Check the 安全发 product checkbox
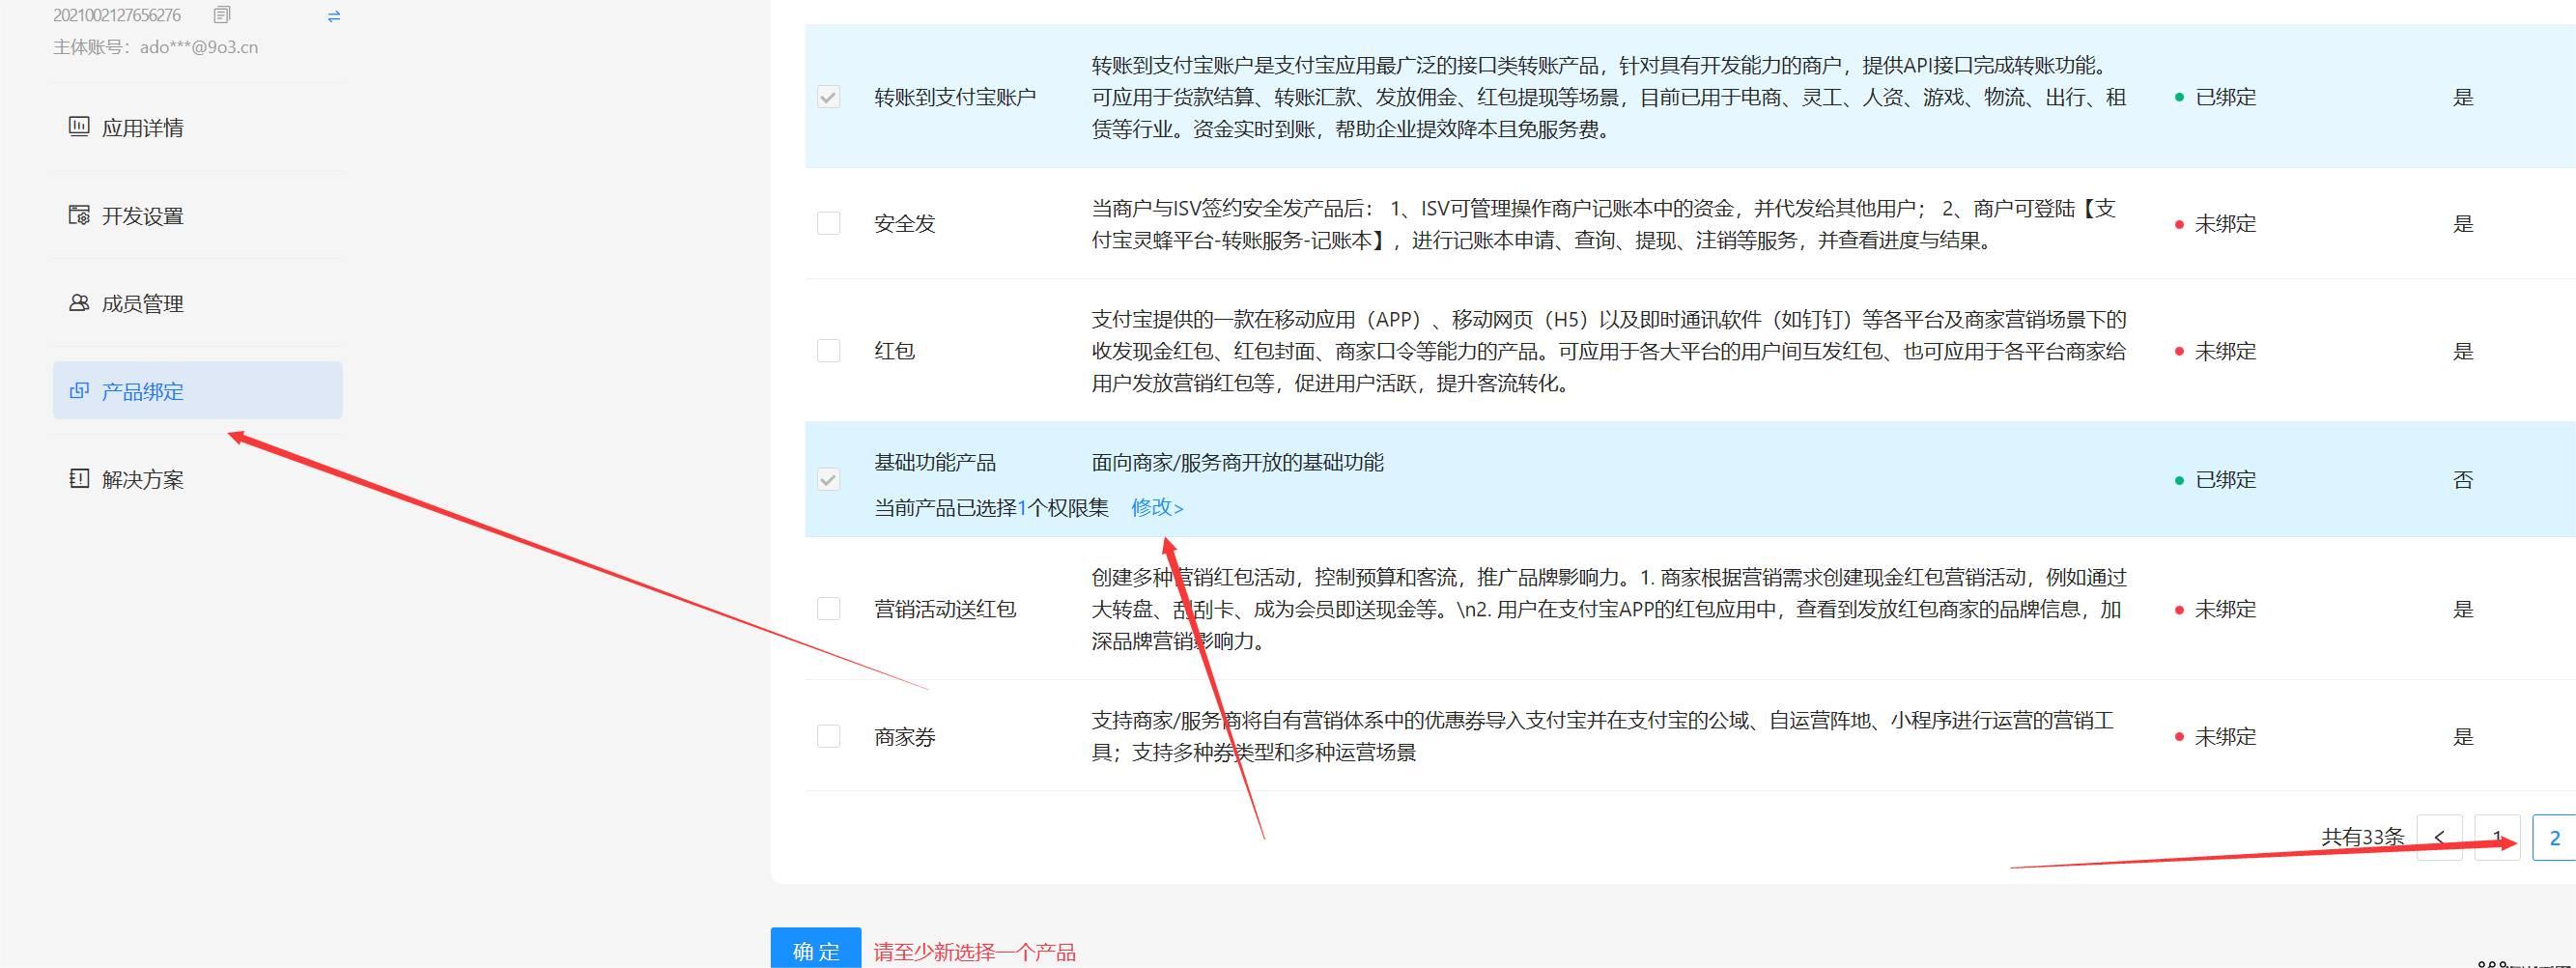This screenshot has height=968, width=2576. pos(828,223)
